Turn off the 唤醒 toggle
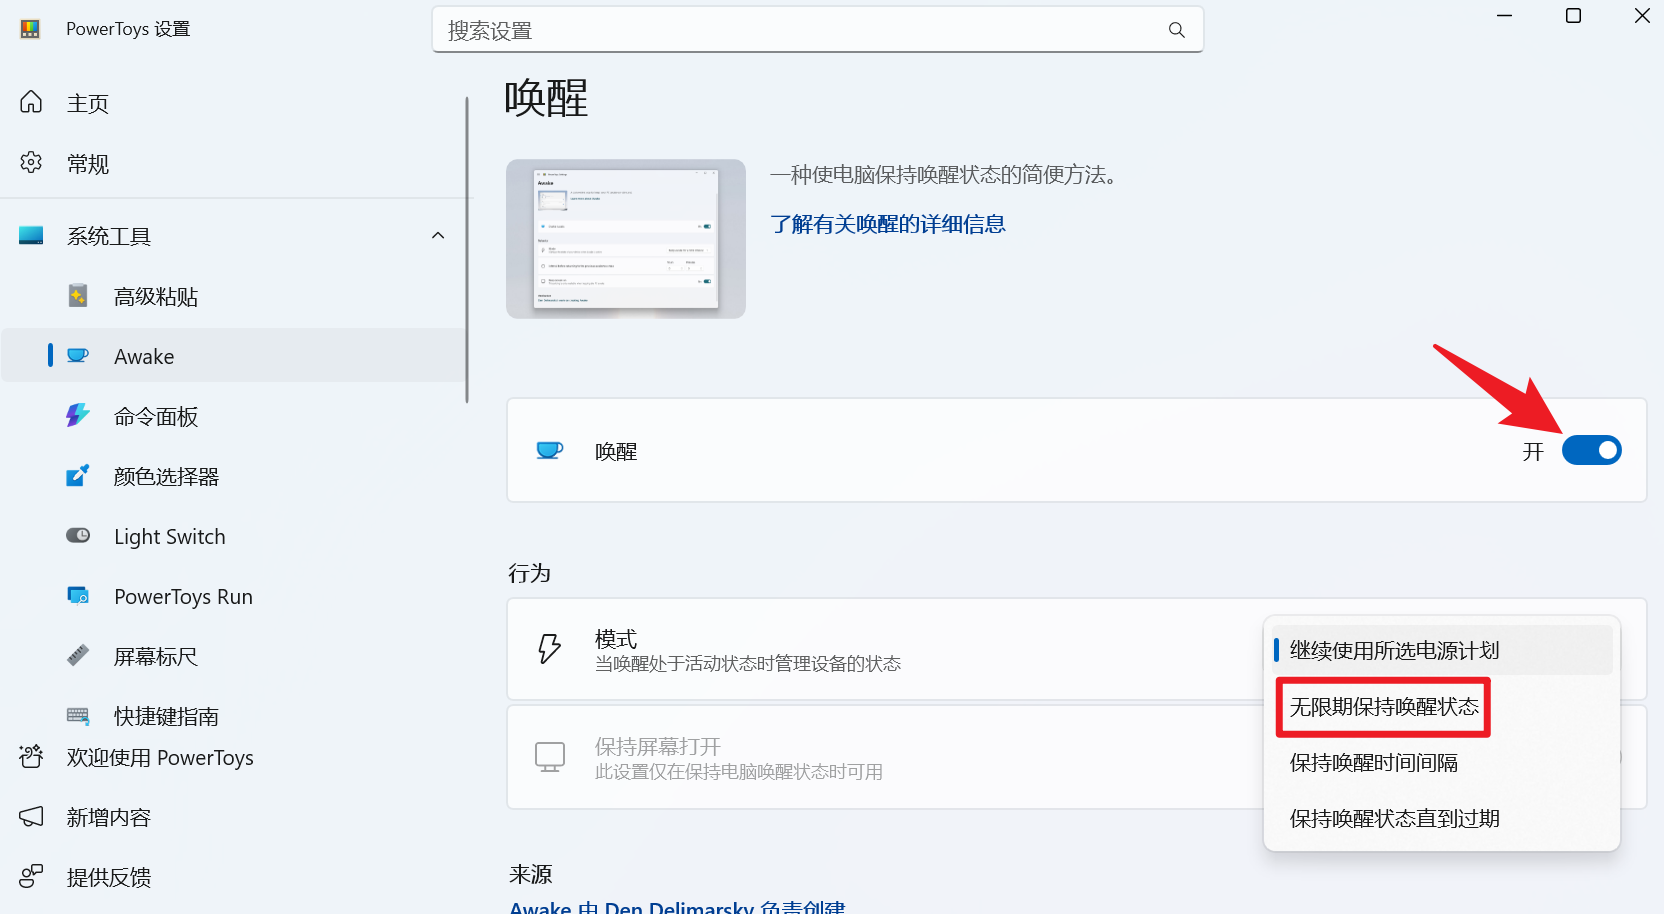 pos(1592,450)
